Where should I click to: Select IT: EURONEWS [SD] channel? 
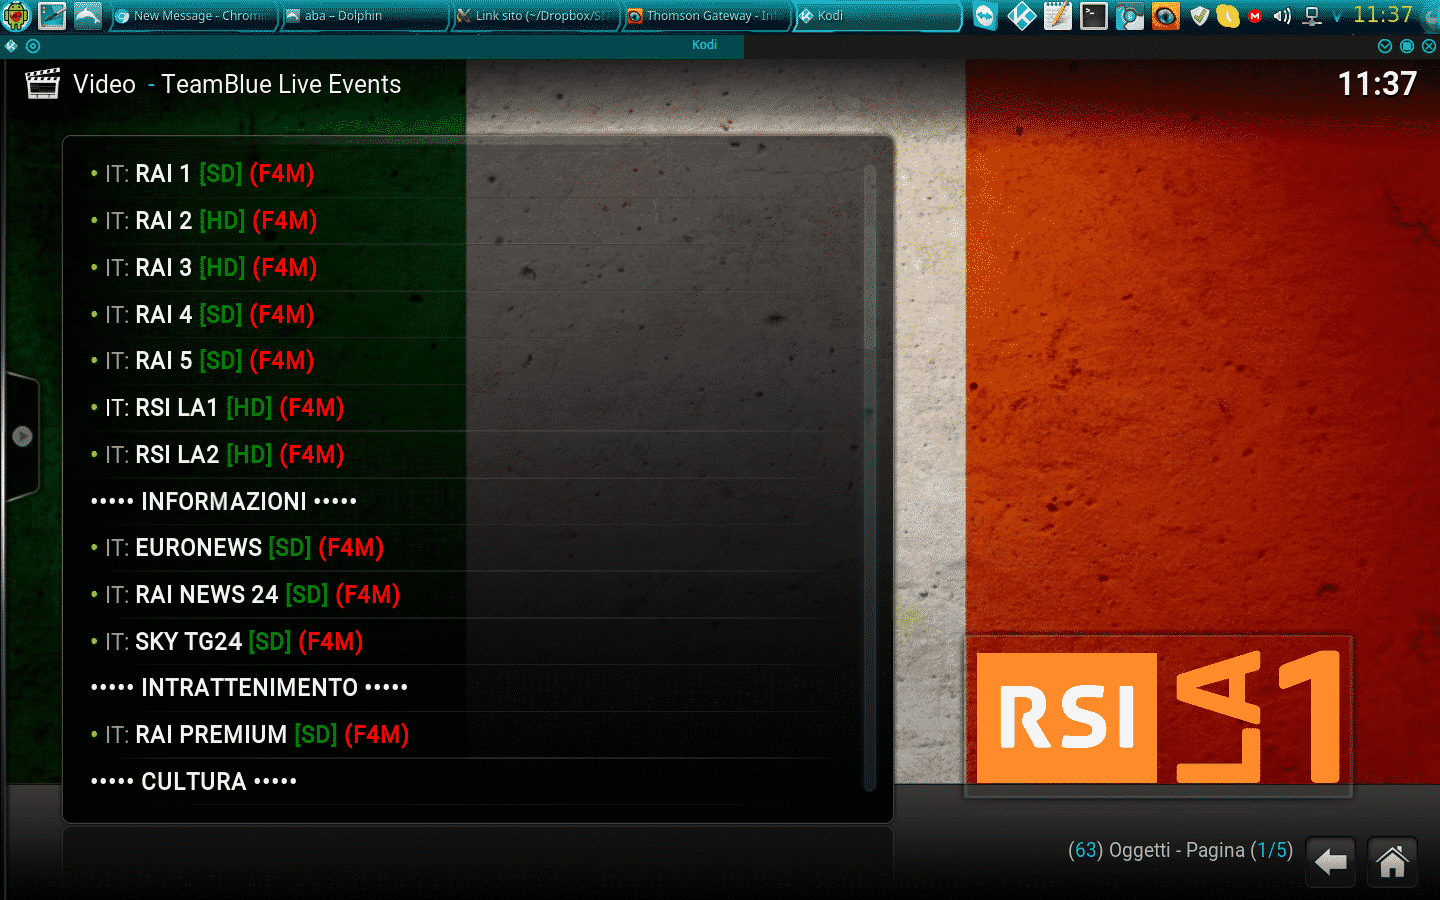click(x=243, y=548)
